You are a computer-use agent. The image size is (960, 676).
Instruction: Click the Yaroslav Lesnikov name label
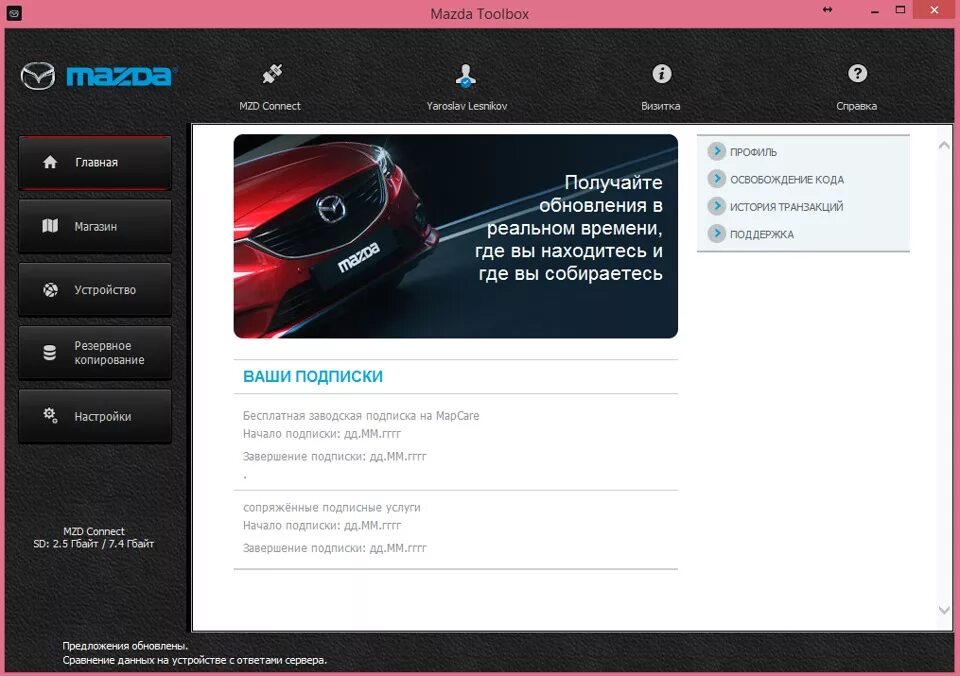tap(467, 106)
